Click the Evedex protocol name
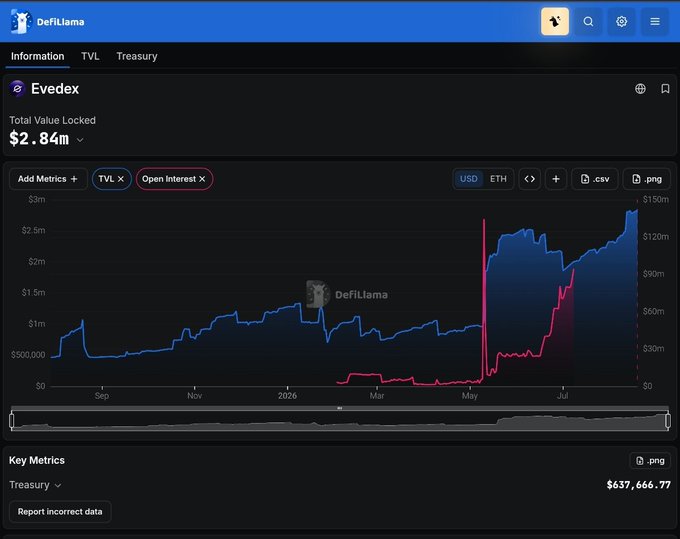The image size is (680, 539). (x=55, y=89)
